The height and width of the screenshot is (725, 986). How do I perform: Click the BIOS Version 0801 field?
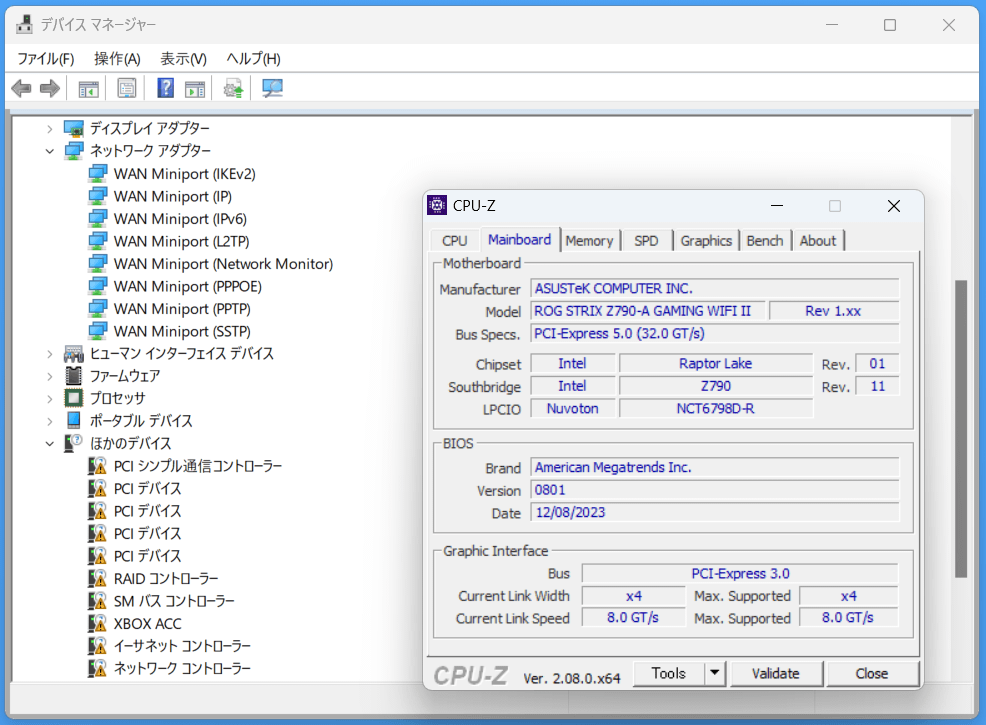715,490
